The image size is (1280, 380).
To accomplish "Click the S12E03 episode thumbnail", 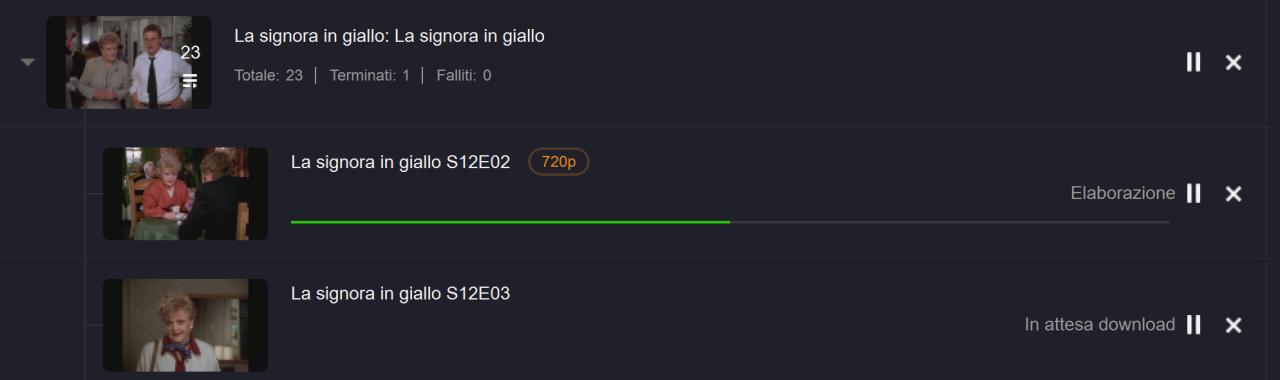I will [185, 324].
